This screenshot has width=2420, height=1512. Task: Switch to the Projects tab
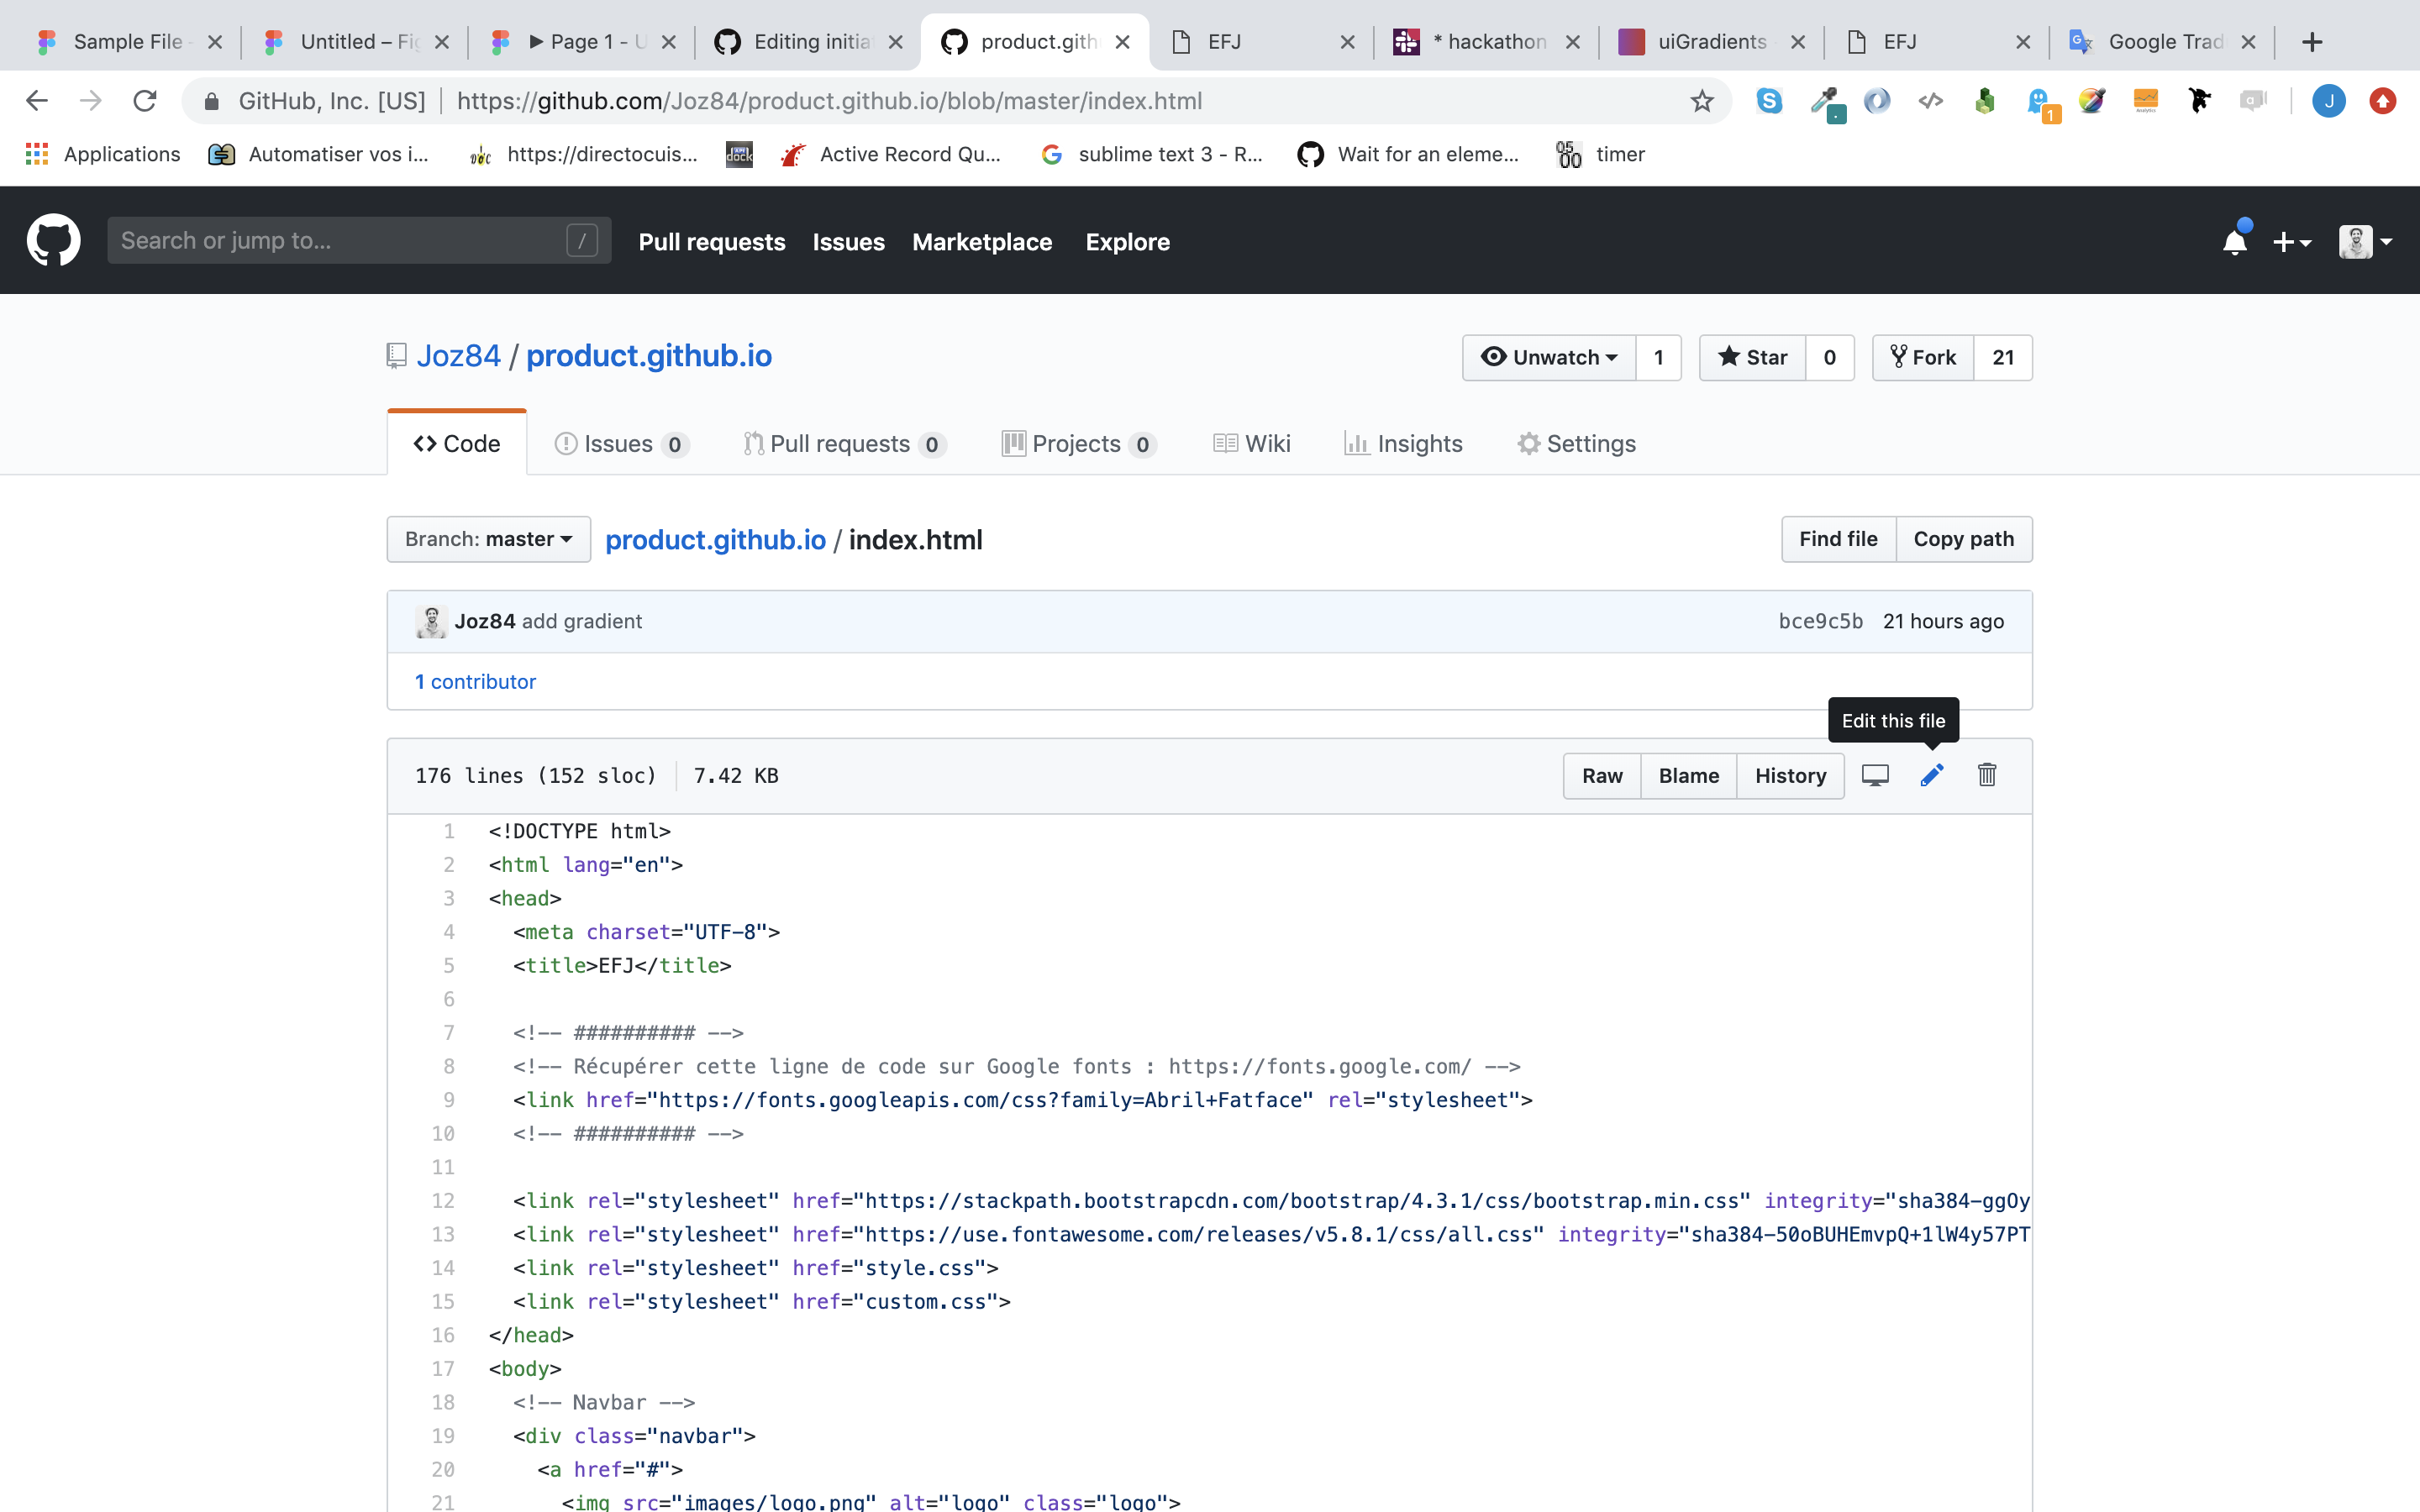pyautogui.click(x=1079, y=443)
